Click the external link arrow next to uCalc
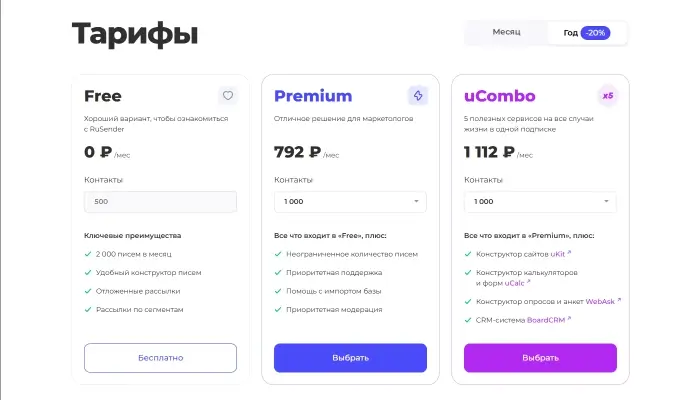The width and height of the screenshot is (700, 400). click(x=529, y=281)
